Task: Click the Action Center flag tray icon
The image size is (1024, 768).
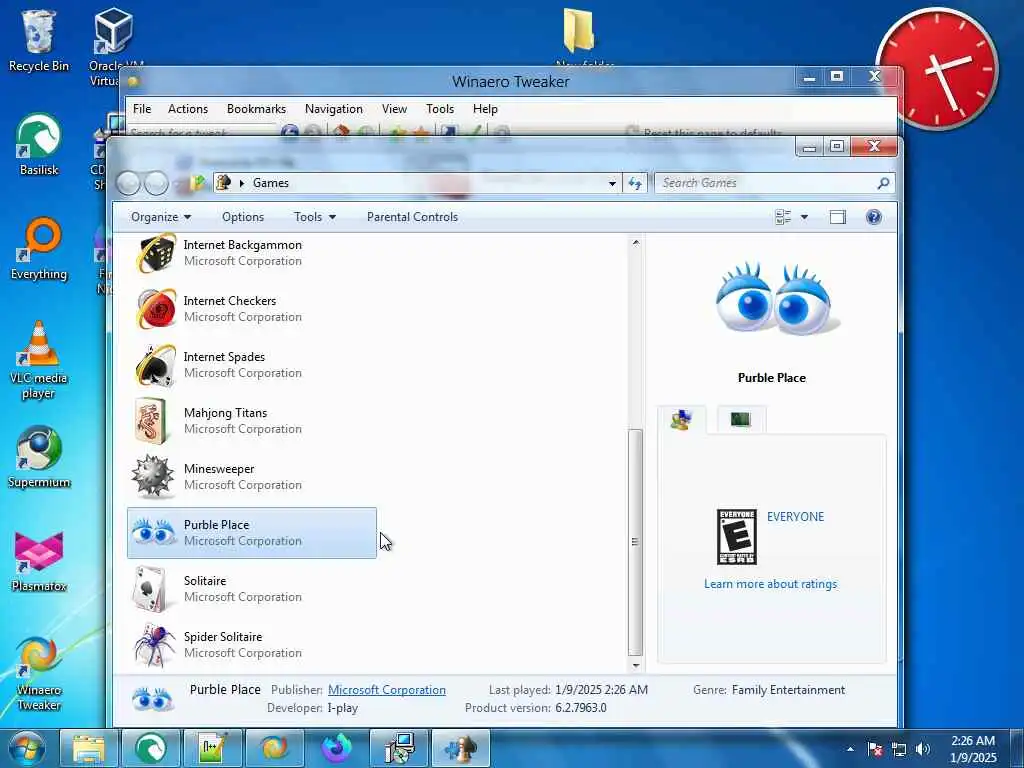Action: (875, 748)
